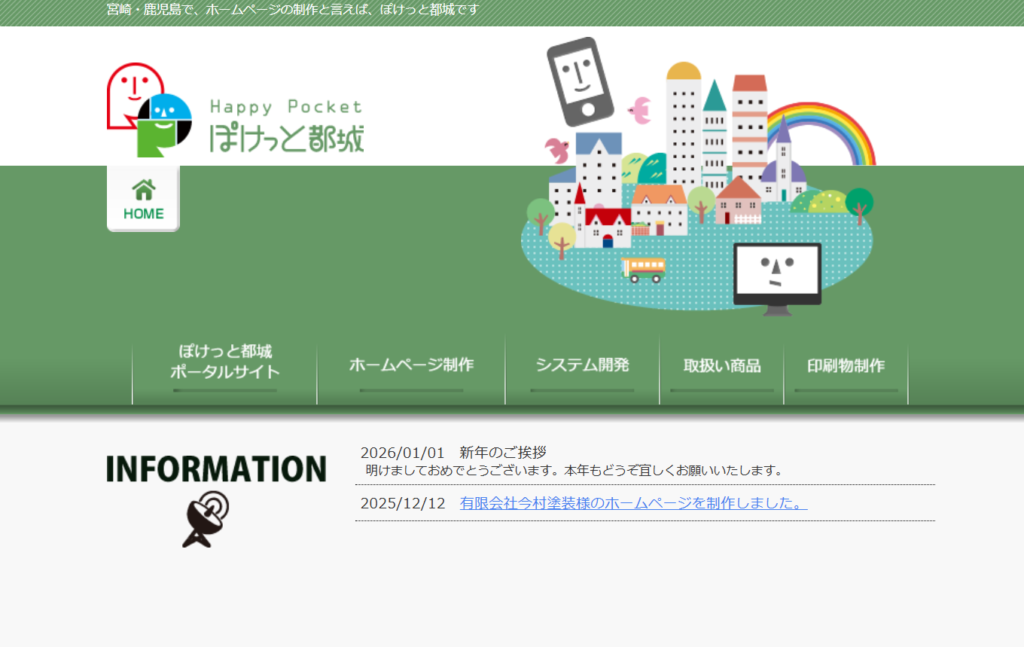Click the satellite dish icon under INFORMATION
The height and width of the screenshot is (647, 1024).
pos(206,519)
